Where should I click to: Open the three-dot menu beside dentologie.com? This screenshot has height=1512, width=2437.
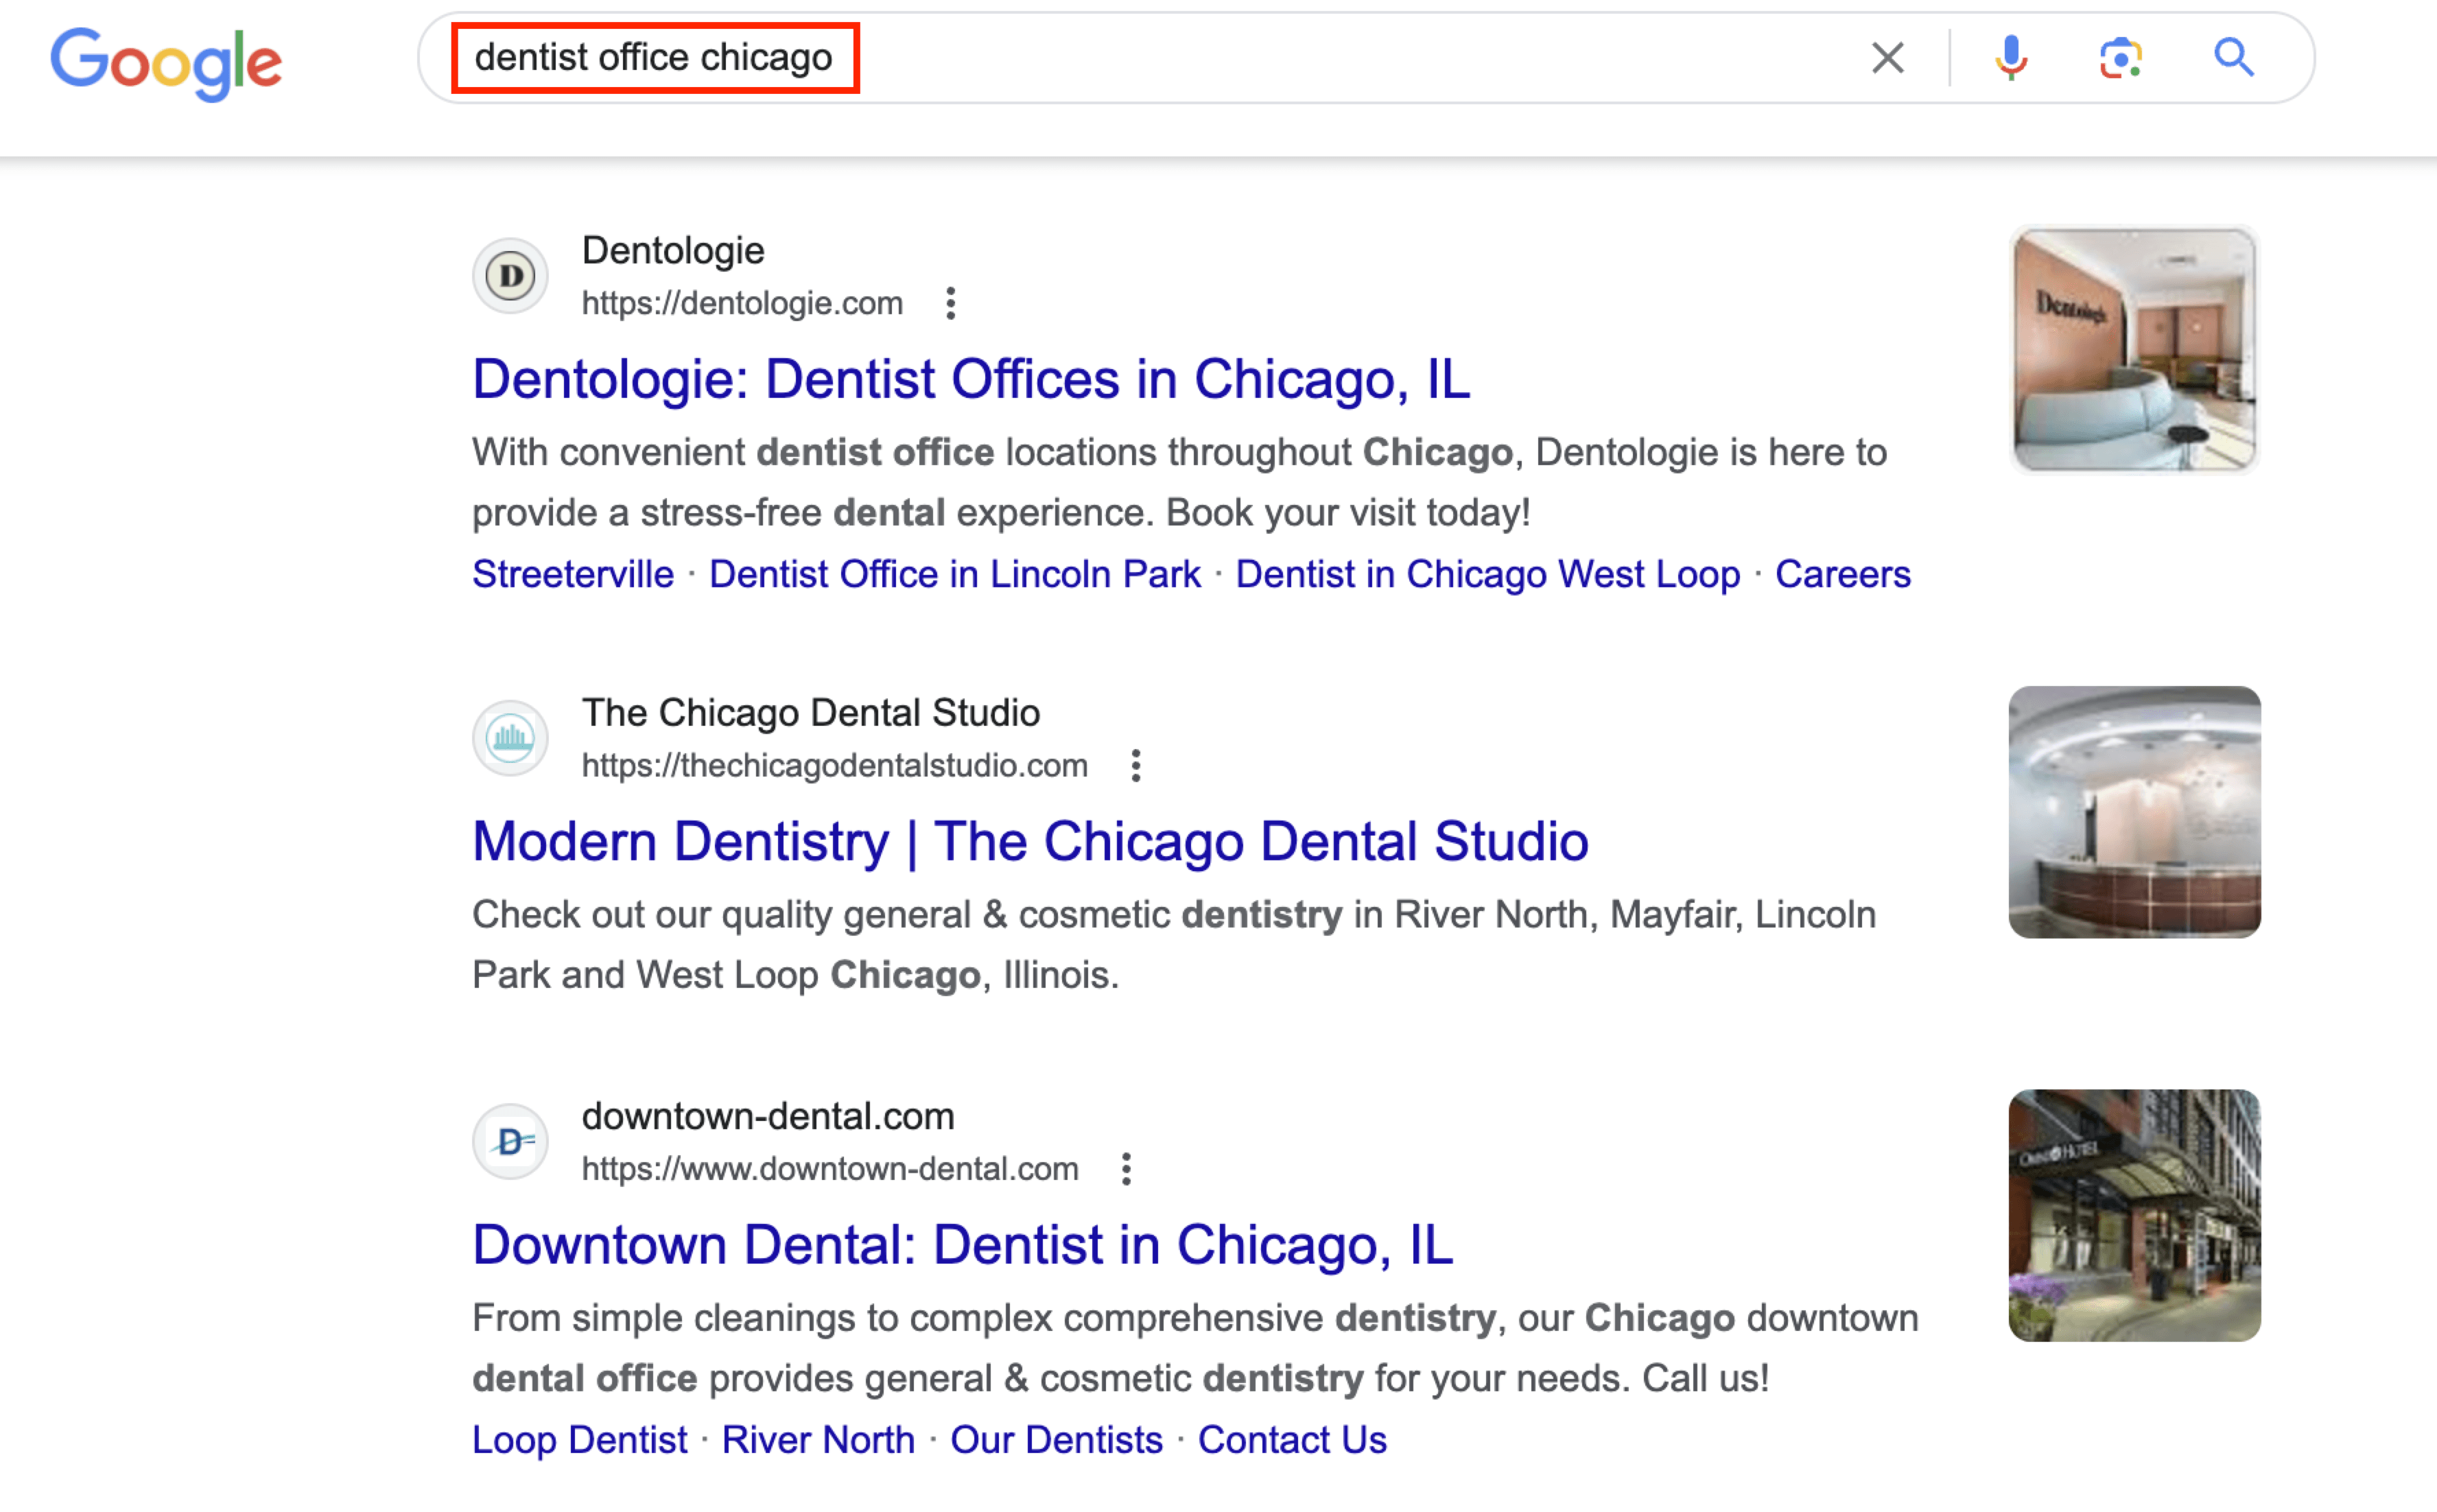950,303
